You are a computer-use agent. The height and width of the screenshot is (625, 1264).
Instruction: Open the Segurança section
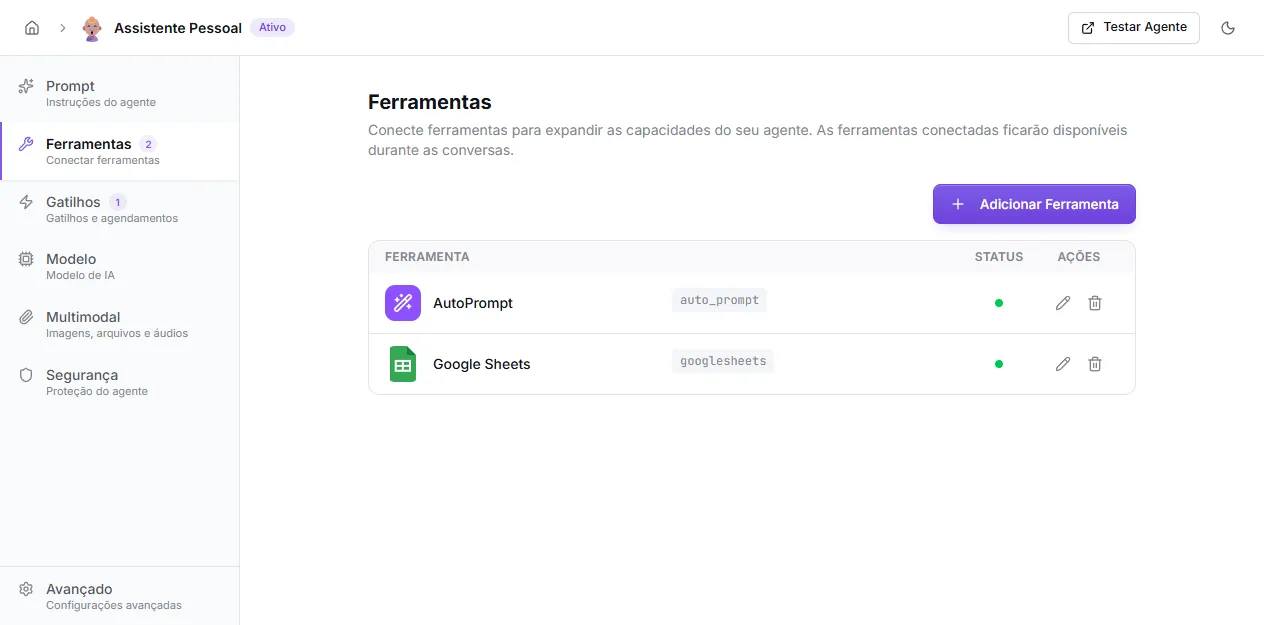(x=119, y=383)
